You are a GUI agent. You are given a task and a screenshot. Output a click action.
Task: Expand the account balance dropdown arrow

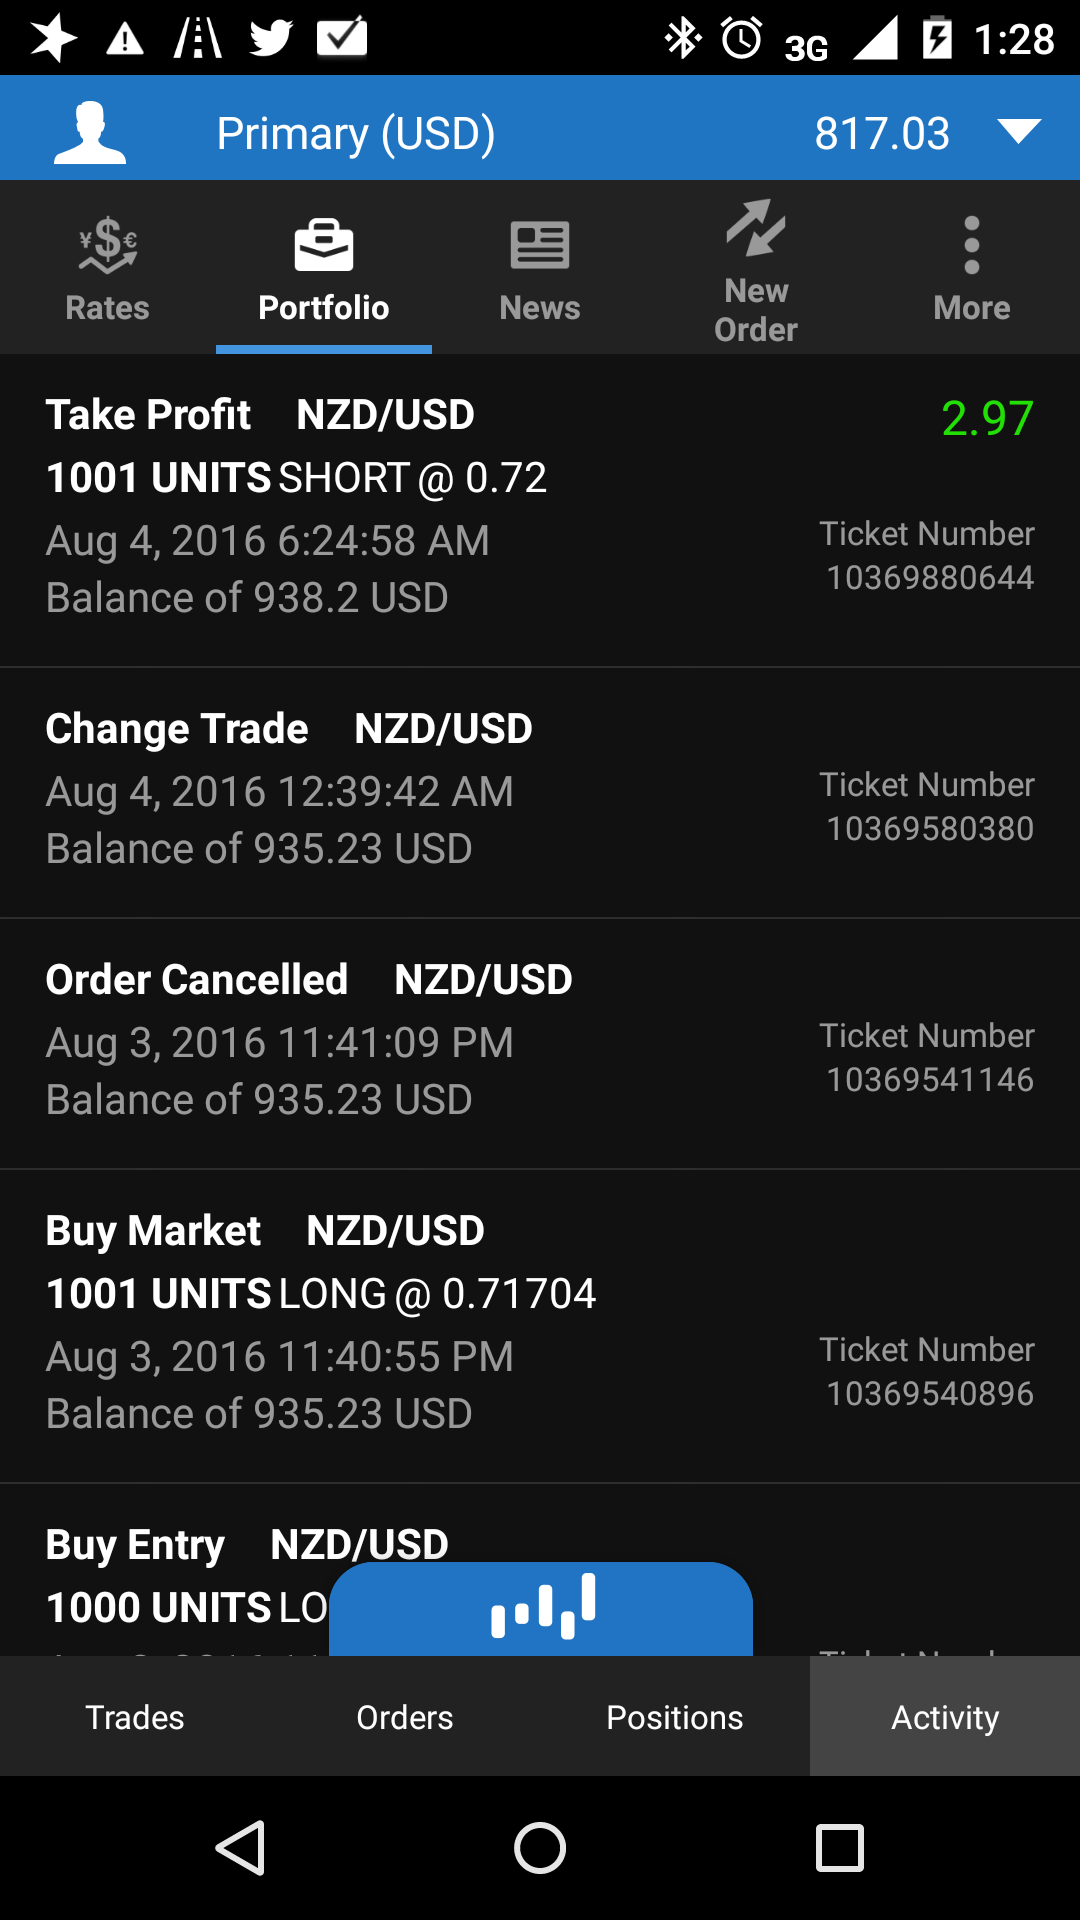click(1018, 132)
